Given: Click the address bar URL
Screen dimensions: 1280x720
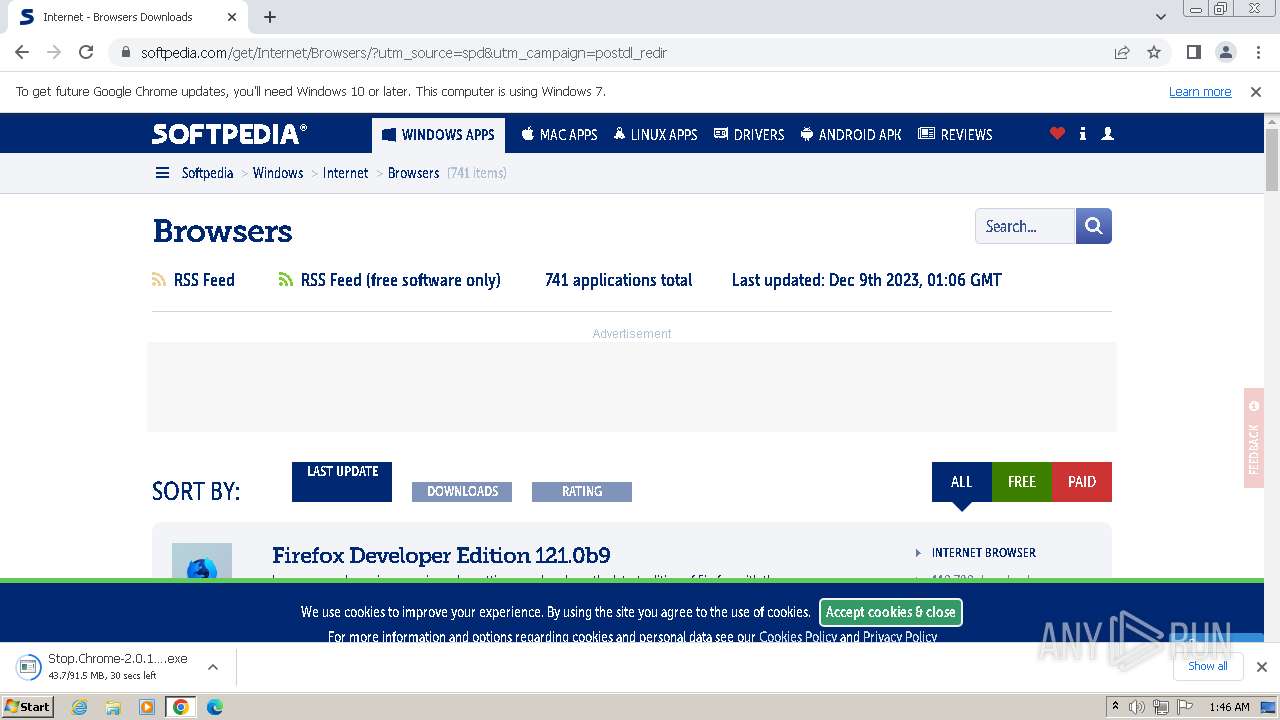Looking at the screenshot, I should [404, 52].
